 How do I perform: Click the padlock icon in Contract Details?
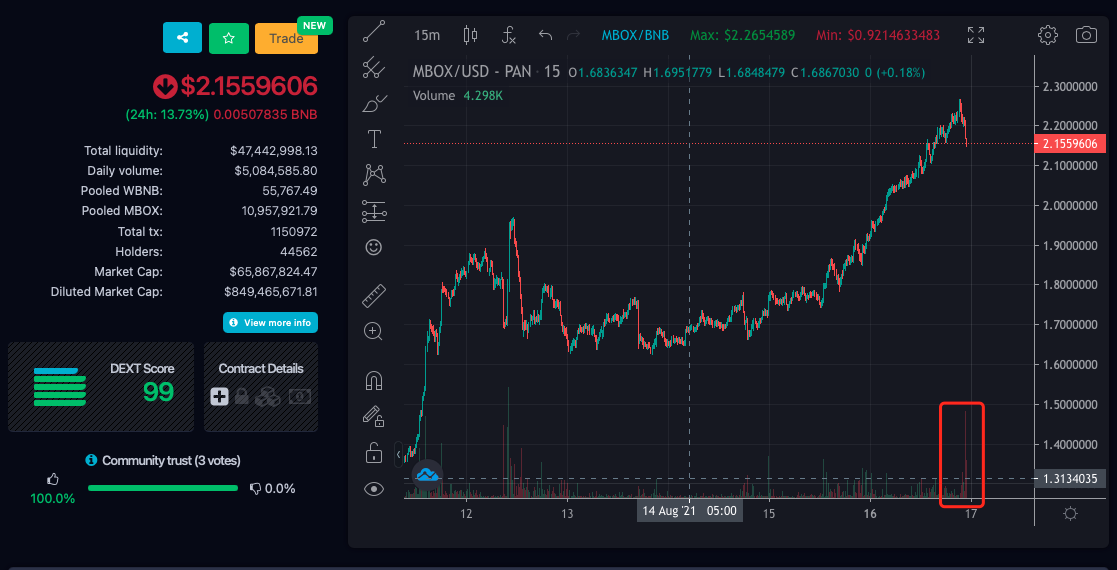pyautogui.click(x=242, y=397)
